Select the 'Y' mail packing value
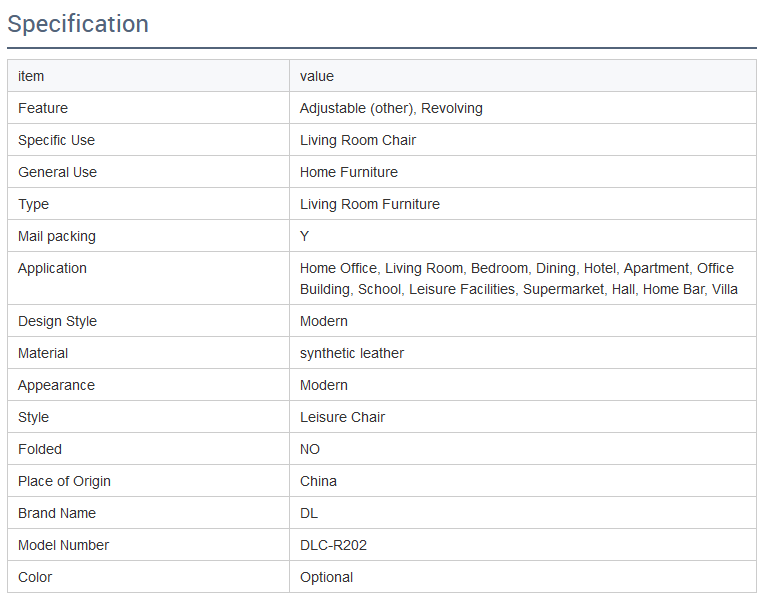 click(305, 236)
